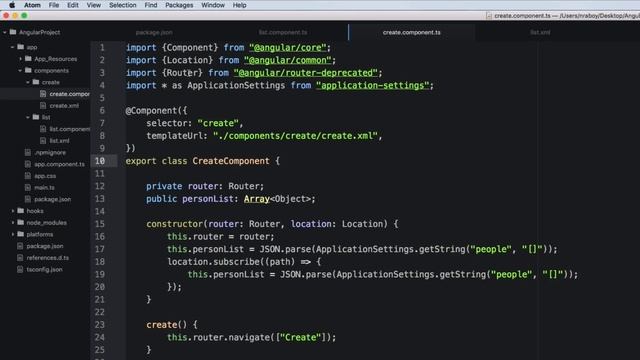
Task: Click the platforms folder icon
Action: pyautogui.click(x=20, y=234)
